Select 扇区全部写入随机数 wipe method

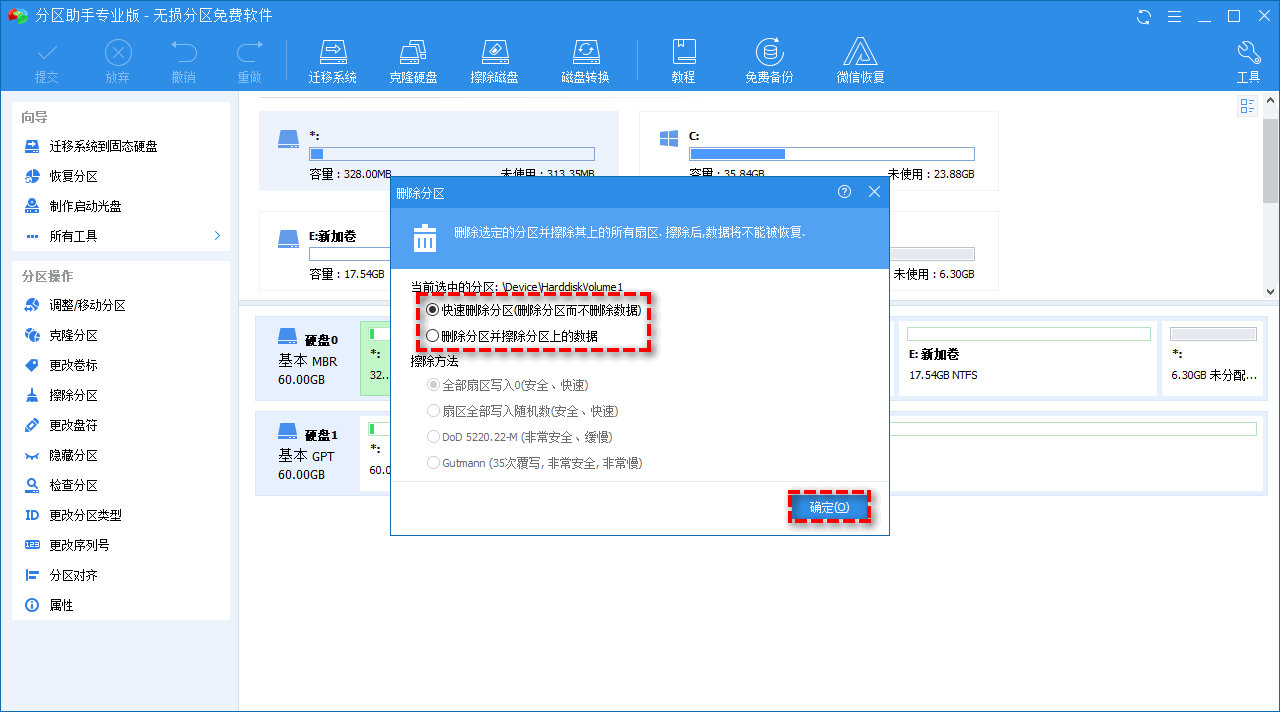point(521,411)
